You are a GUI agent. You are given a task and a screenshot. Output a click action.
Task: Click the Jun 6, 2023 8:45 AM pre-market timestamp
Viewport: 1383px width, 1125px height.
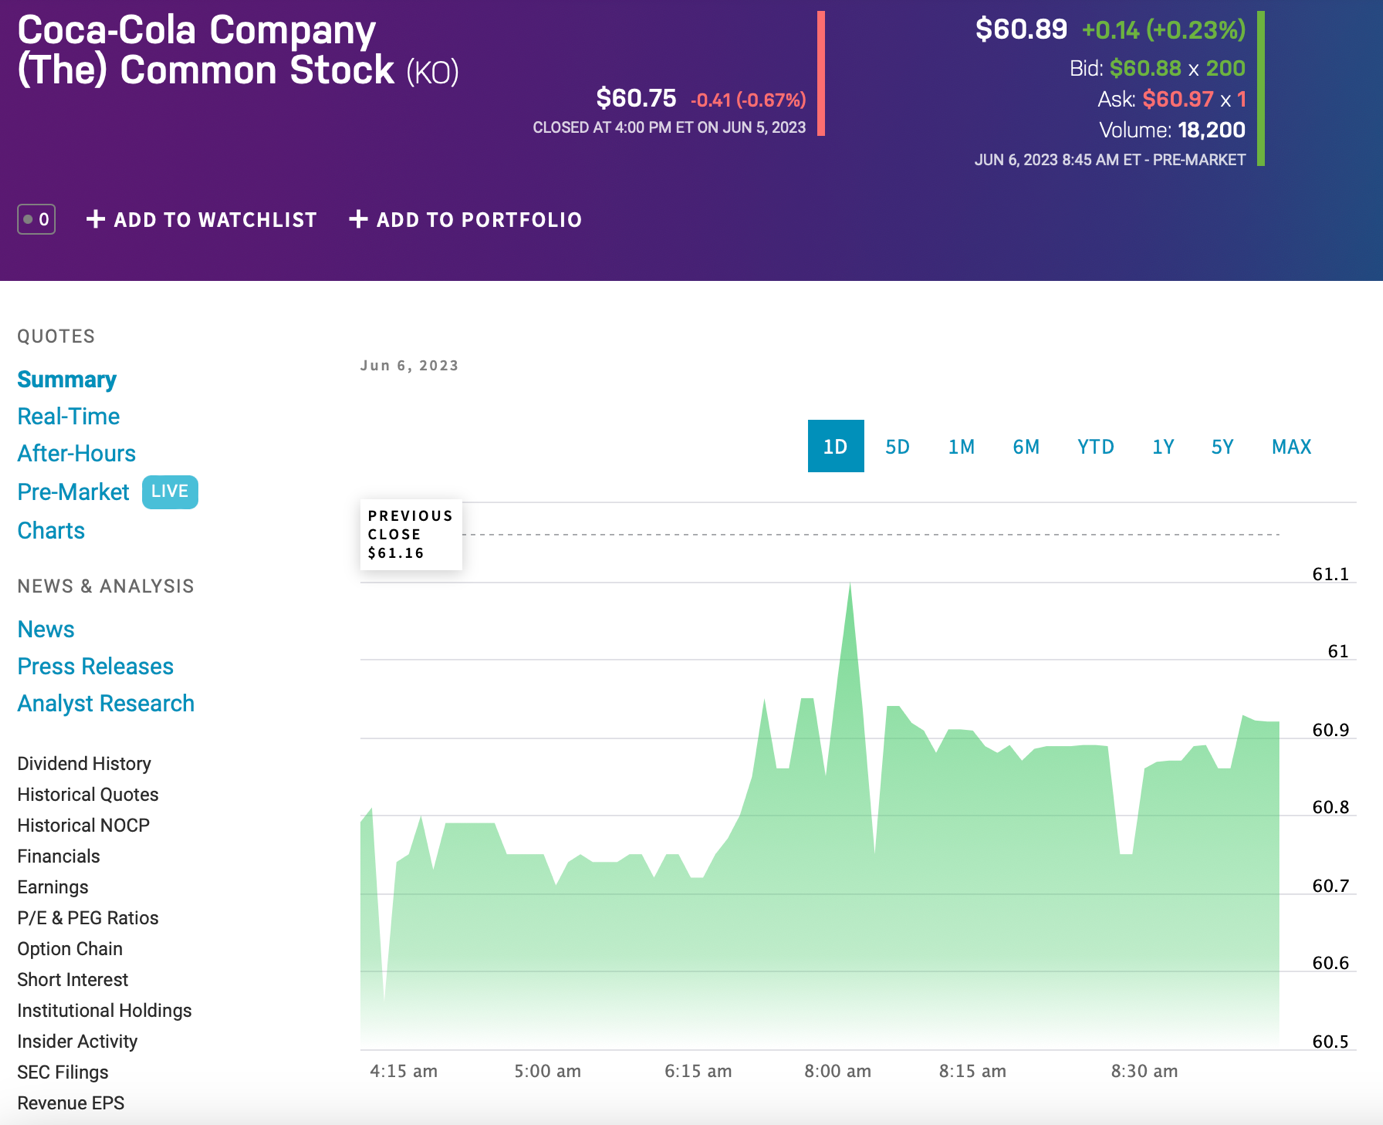1110,160
